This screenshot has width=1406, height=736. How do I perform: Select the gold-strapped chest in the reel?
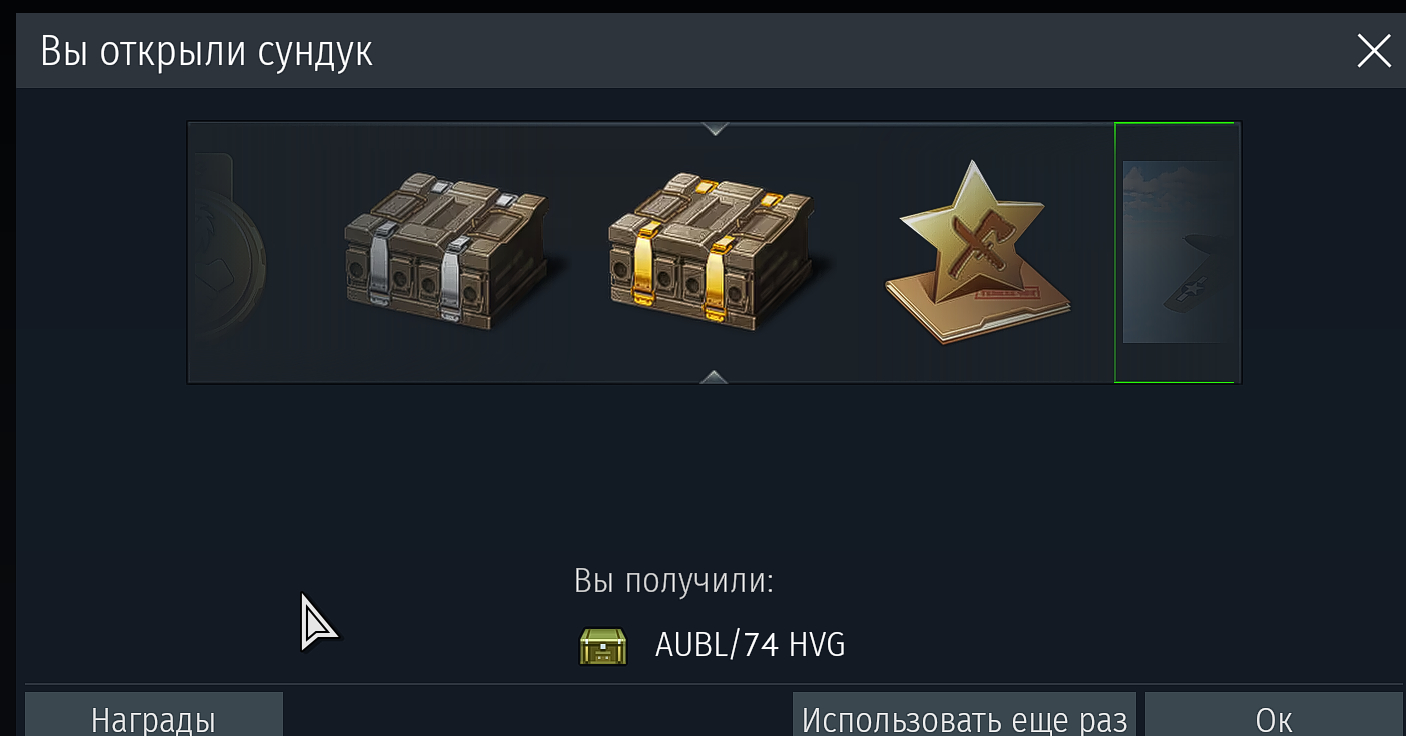[711, 252]
